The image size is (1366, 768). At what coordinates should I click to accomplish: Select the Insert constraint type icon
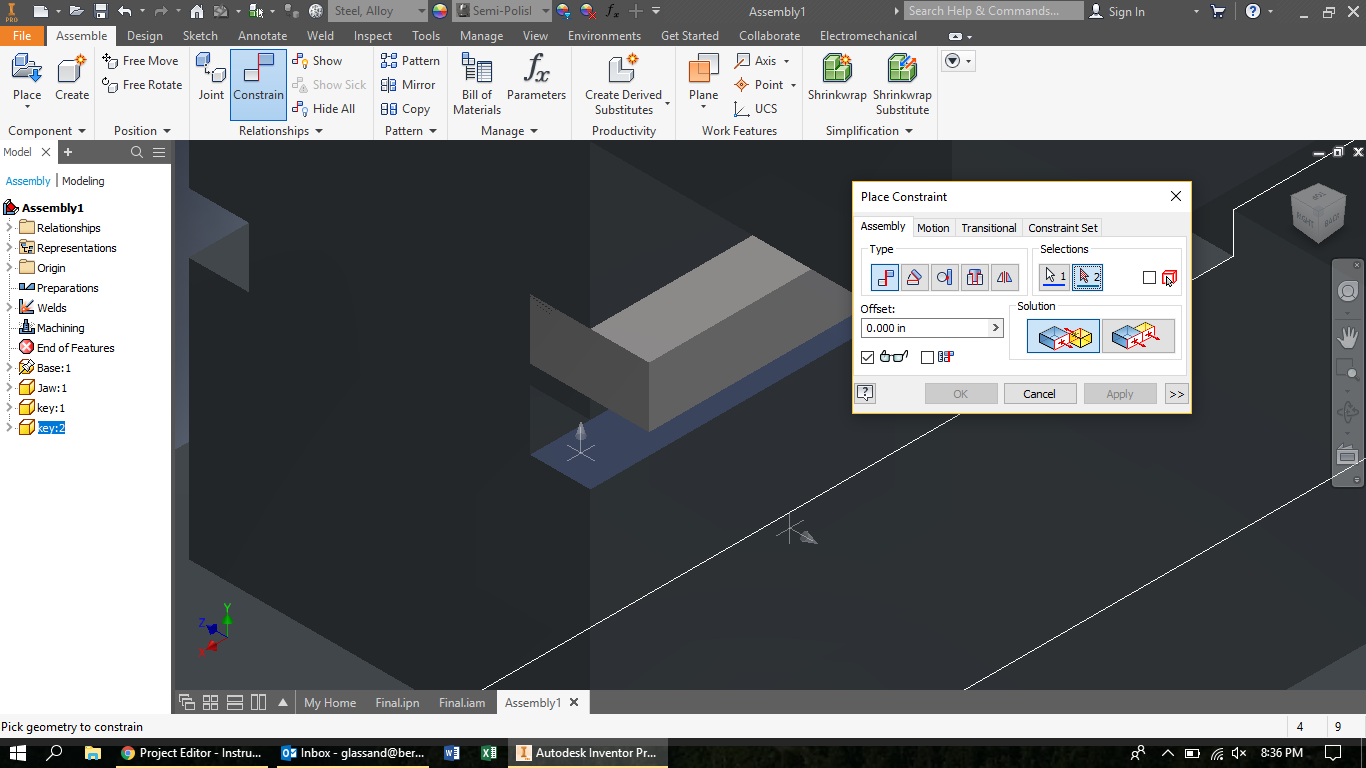[x=975, y=277]
